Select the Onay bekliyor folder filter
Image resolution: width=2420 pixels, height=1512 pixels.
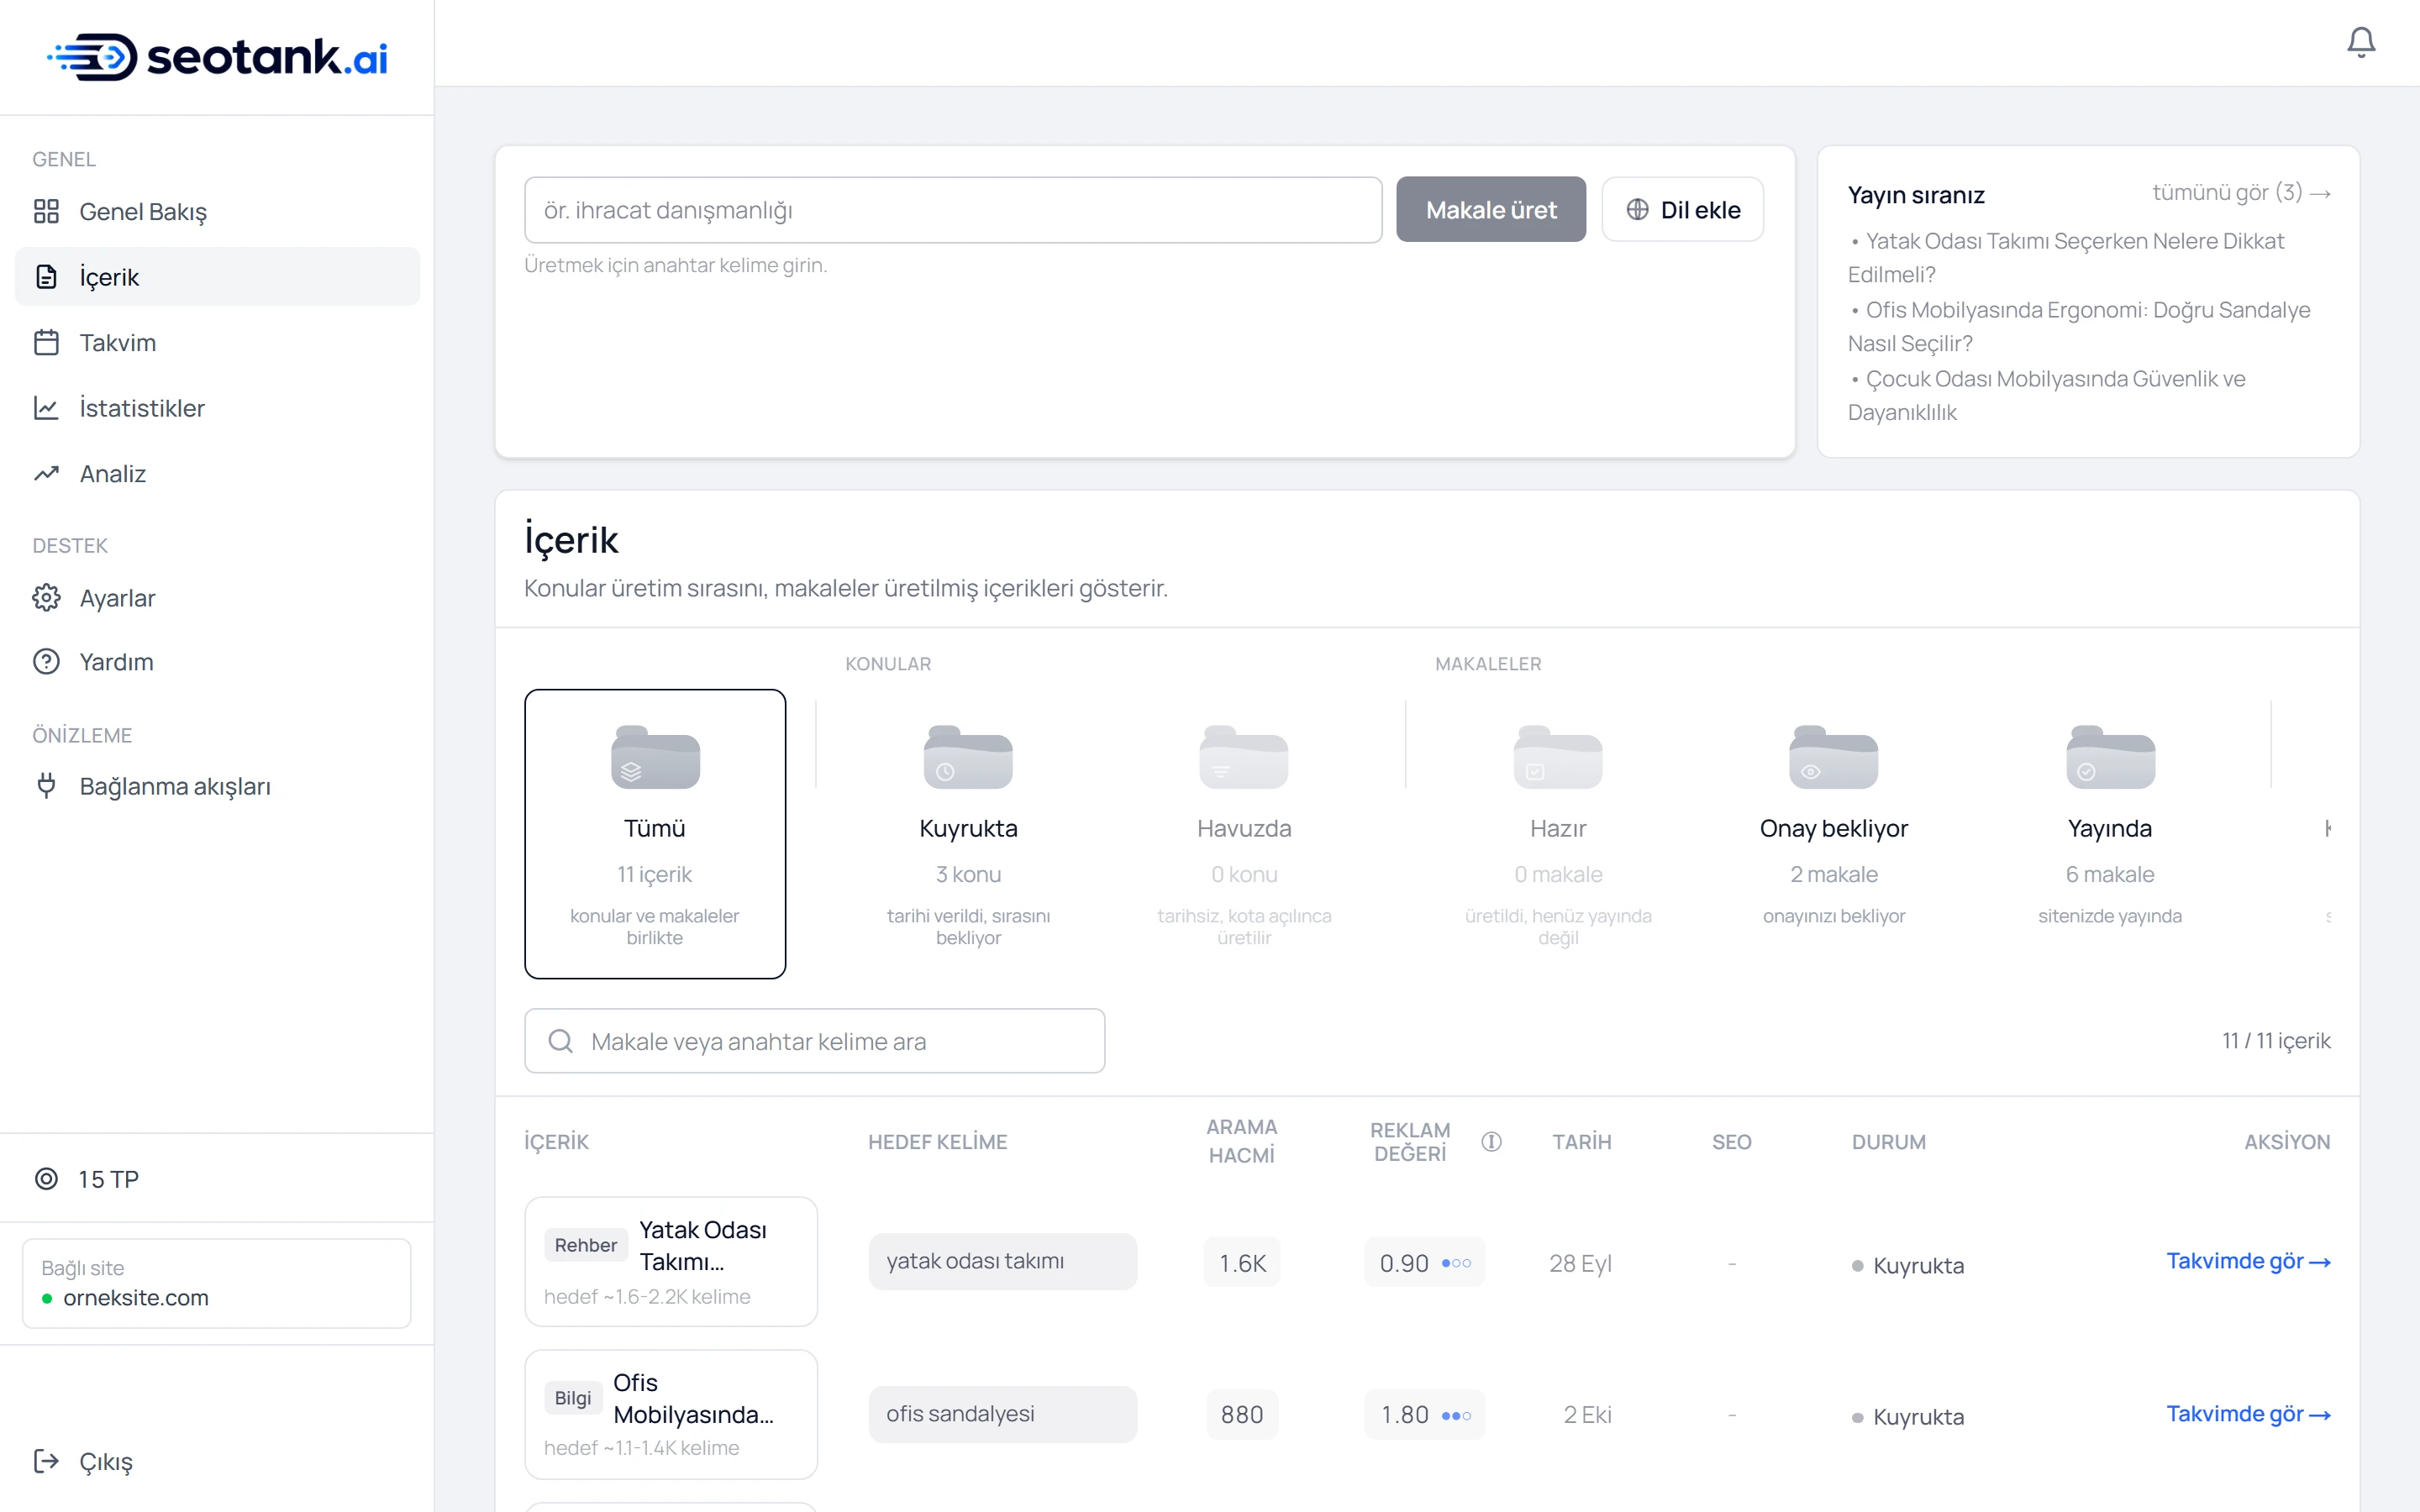(x=1834, y=834)
